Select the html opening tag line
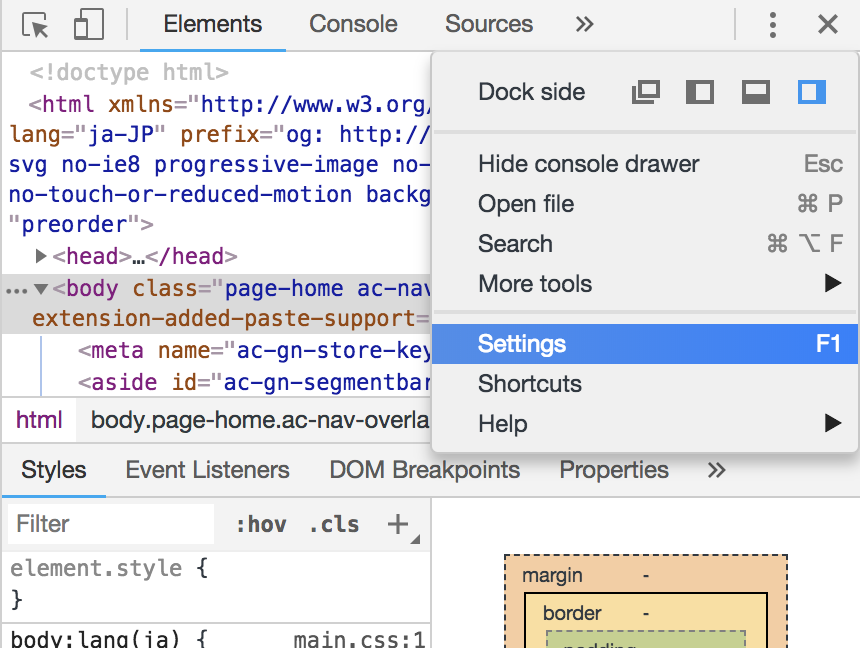 [x=229, y=104]
